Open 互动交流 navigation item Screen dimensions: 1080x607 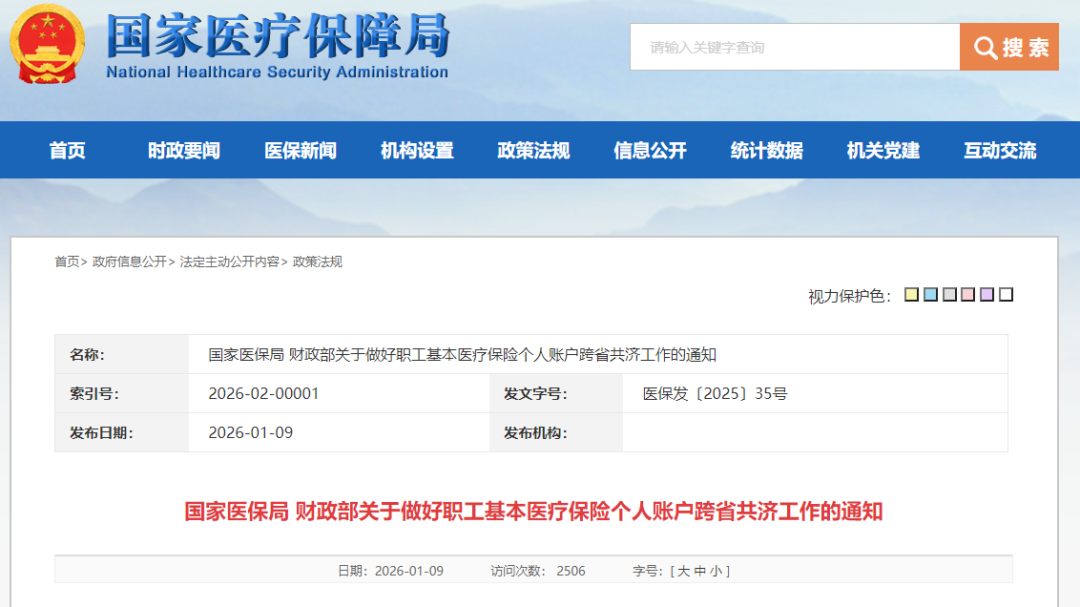point(999,150)
